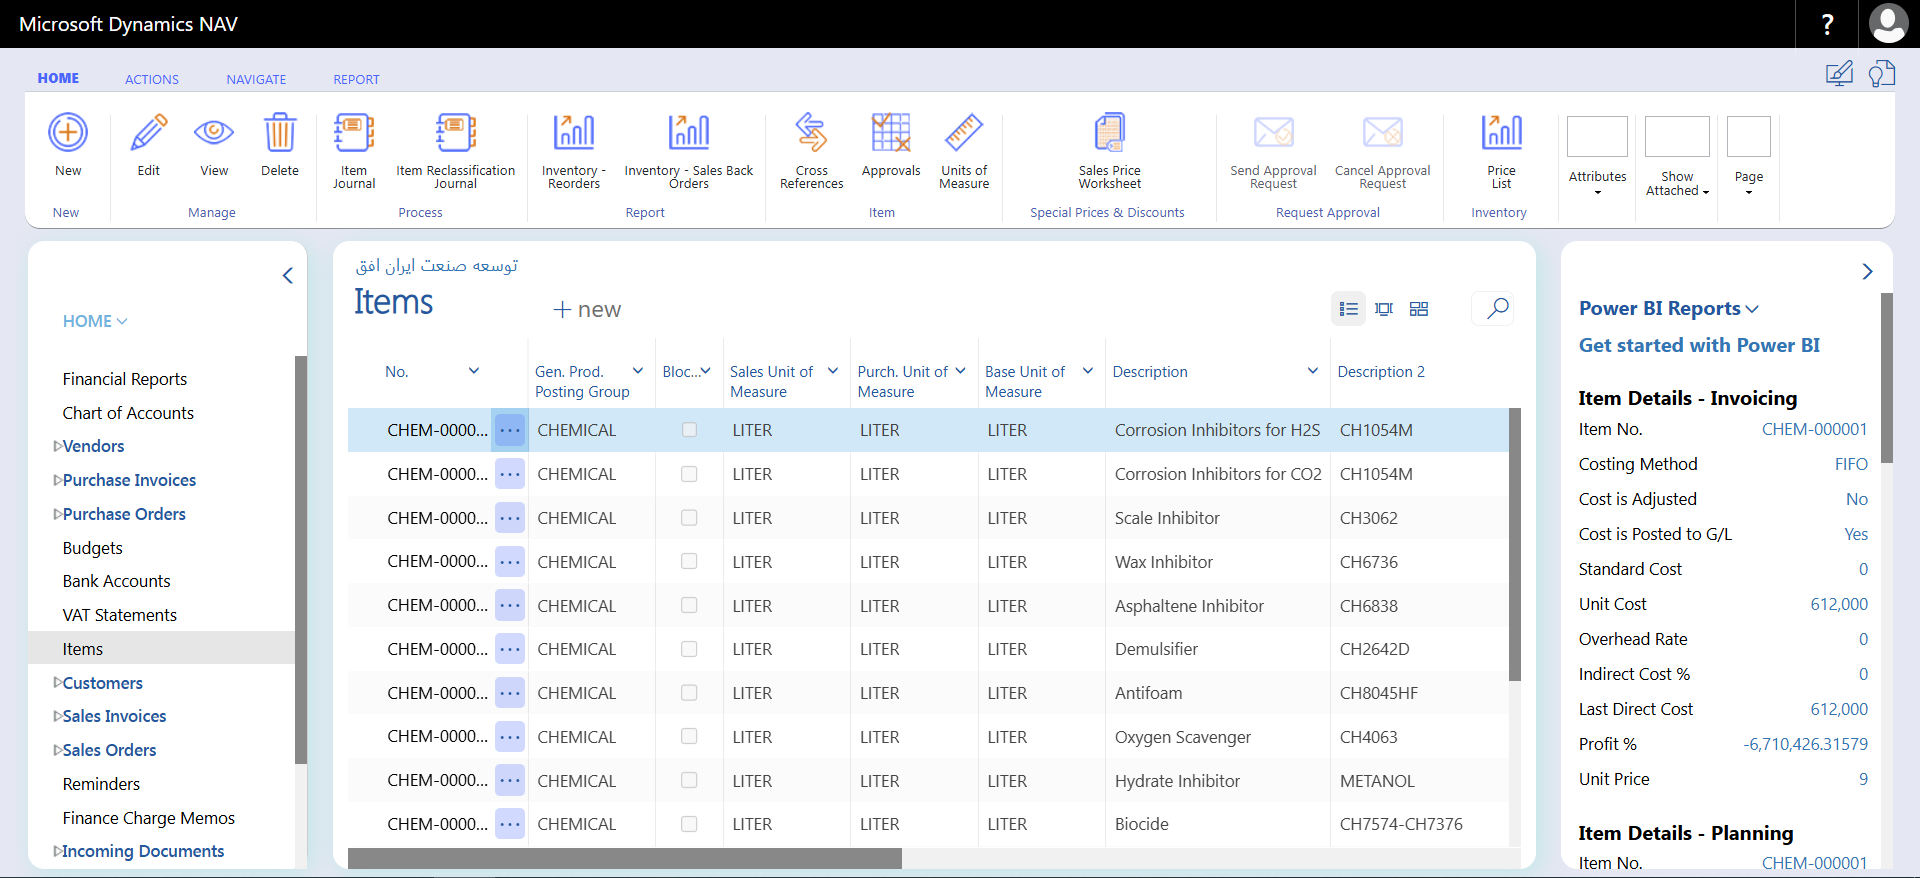The height and width of the screenshot is (878, 1920).
Task: Run Inventory - Reorders report
Action: click(574, 133)
